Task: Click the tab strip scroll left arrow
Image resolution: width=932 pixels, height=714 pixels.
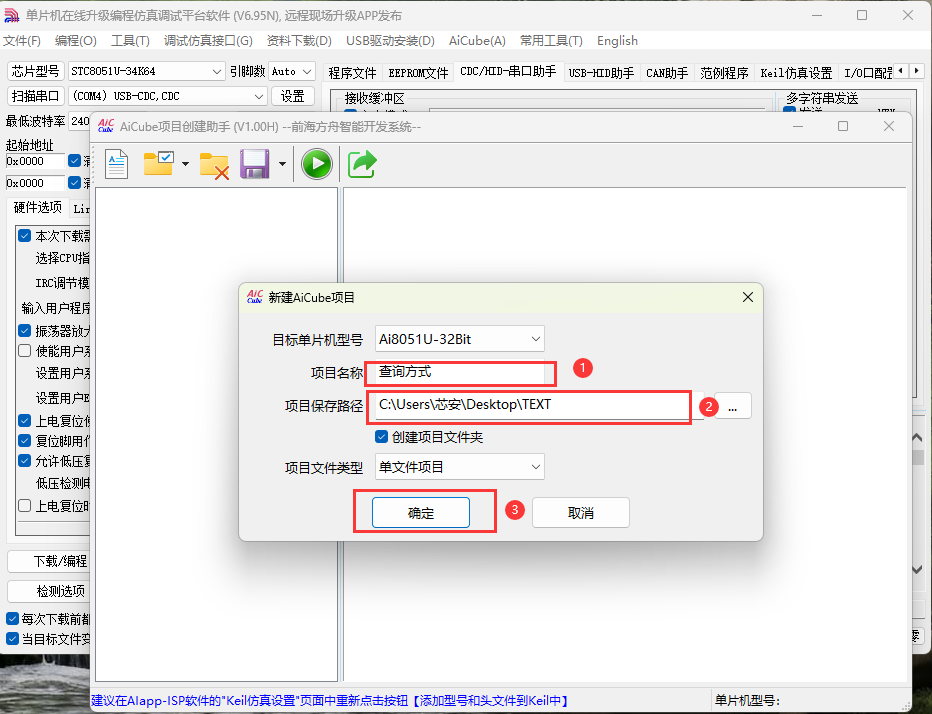Action: click(902, 71)
